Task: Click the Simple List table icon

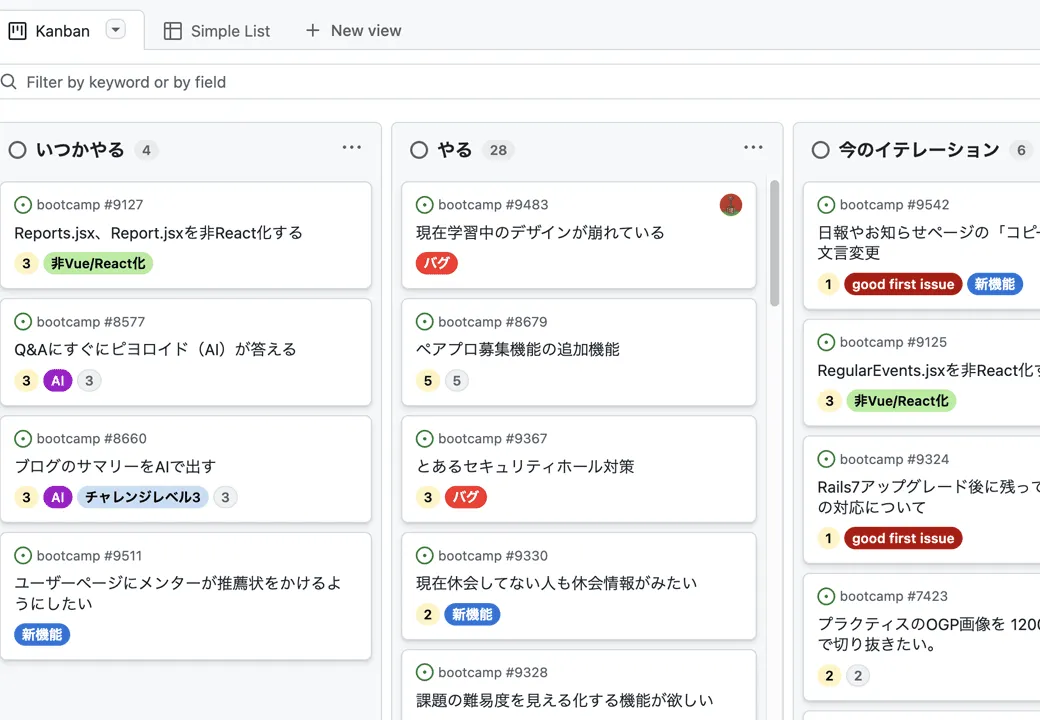Action: [172, 31]
